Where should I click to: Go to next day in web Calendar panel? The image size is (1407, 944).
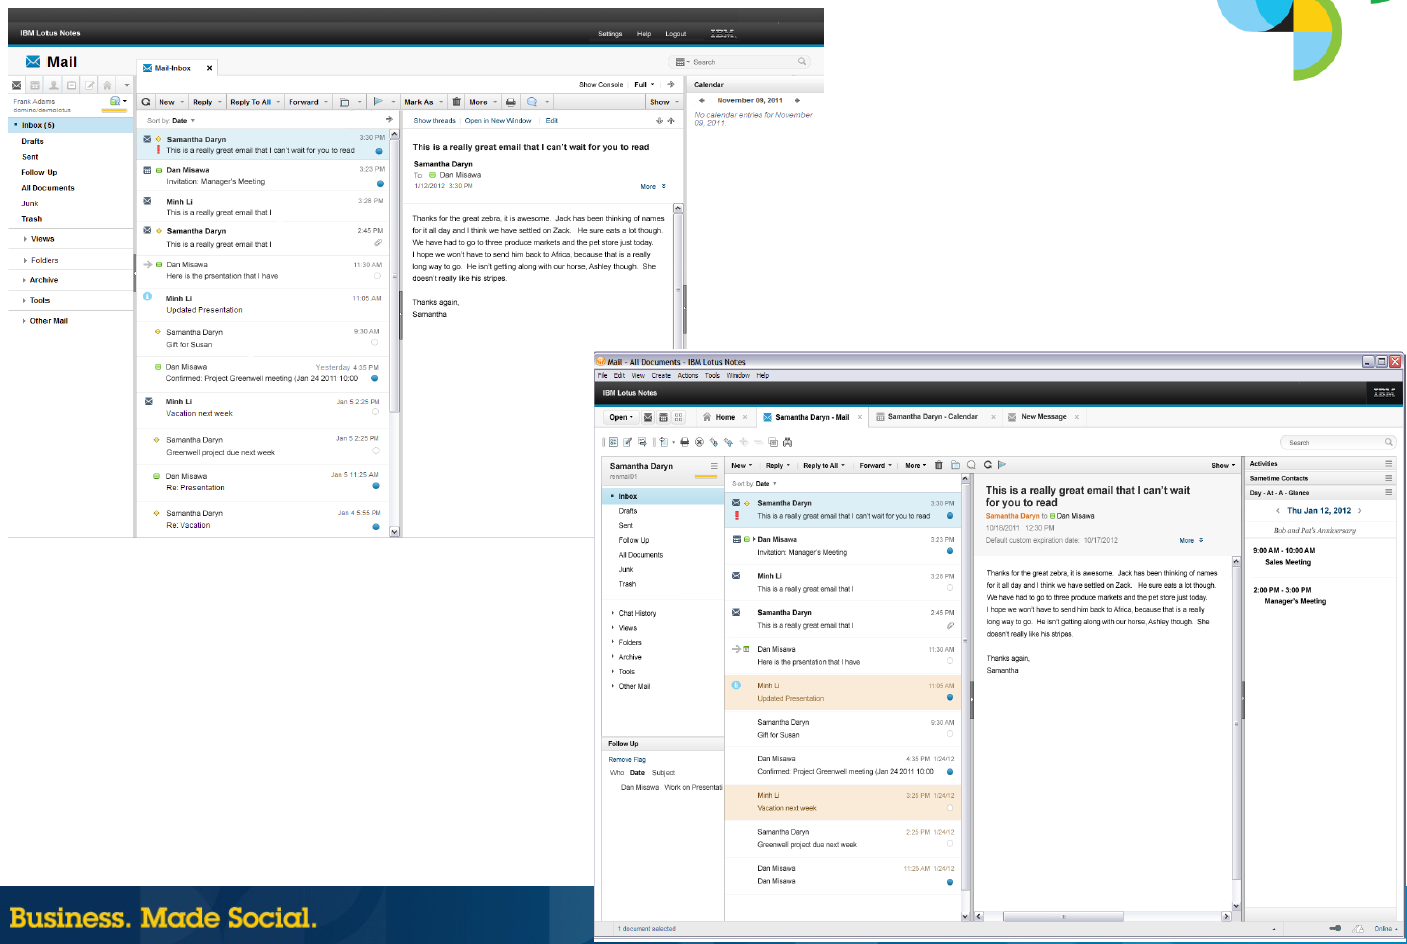797,100
